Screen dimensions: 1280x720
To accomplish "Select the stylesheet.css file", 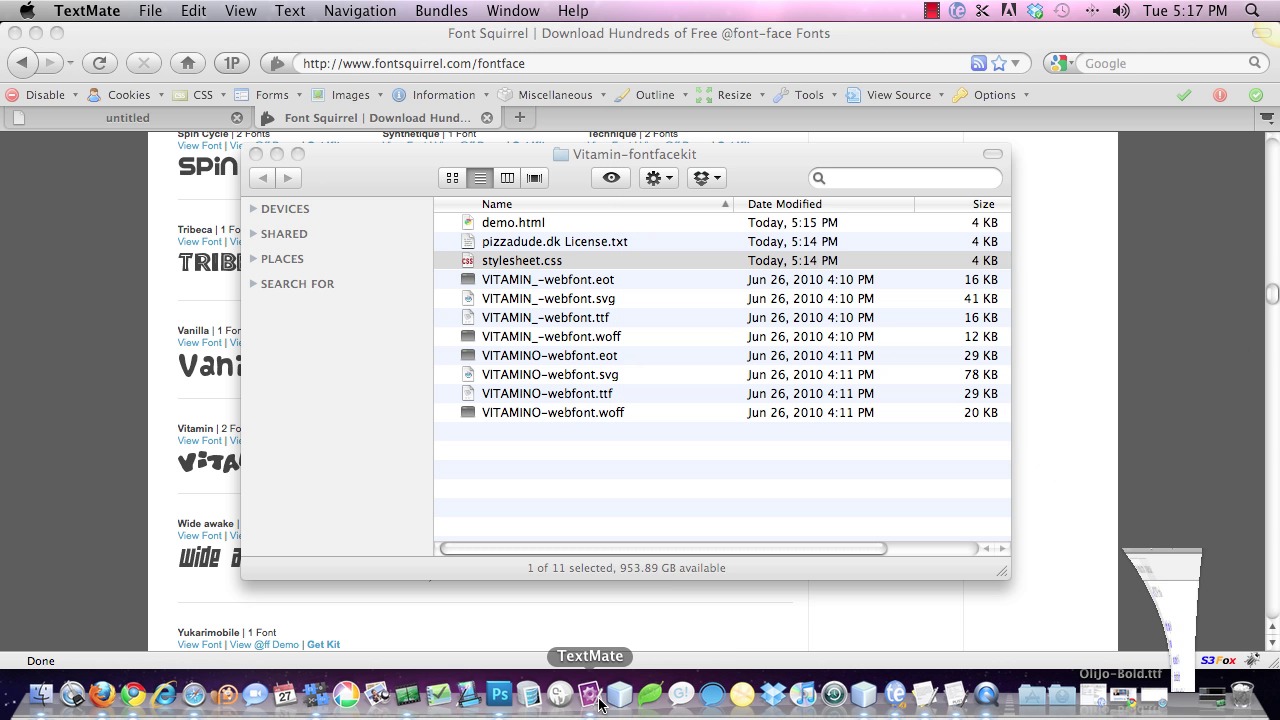I will 722,260.
